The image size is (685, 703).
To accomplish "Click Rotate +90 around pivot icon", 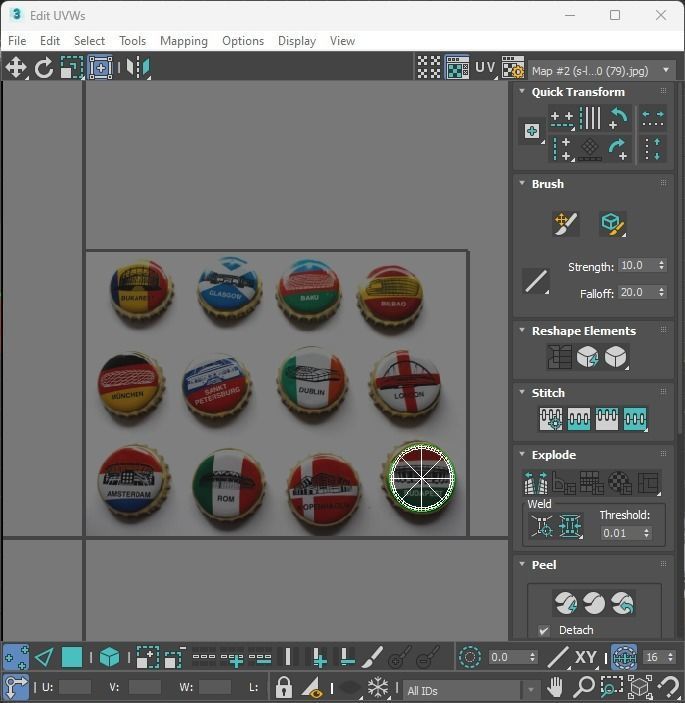I will pyautogui.click(x=619, y=149).
